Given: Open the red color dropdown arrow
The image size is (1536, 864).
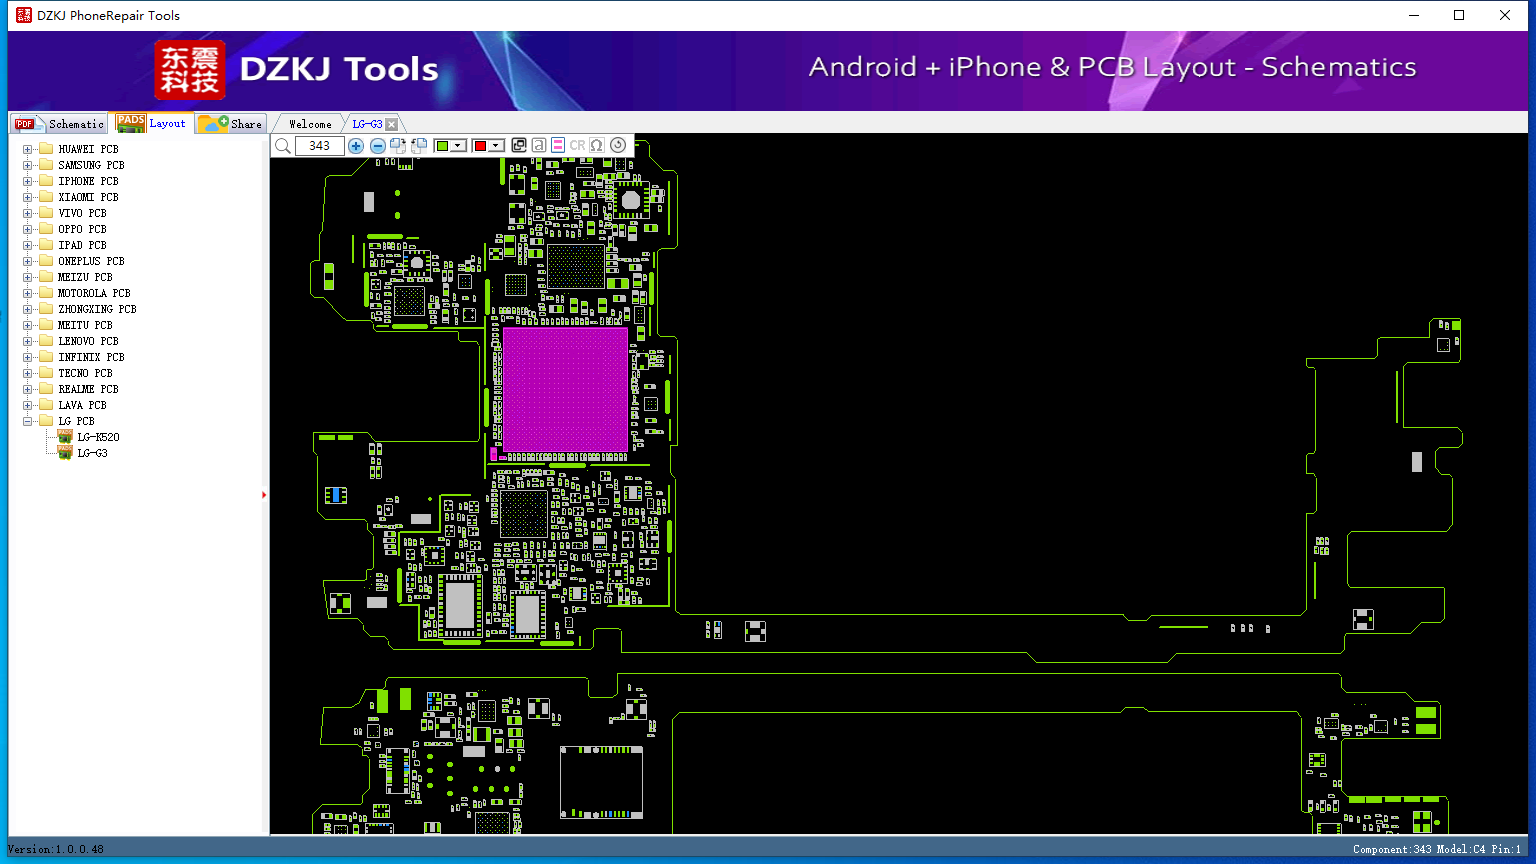Looking at the screenshot, I should (x=496, y=146).
